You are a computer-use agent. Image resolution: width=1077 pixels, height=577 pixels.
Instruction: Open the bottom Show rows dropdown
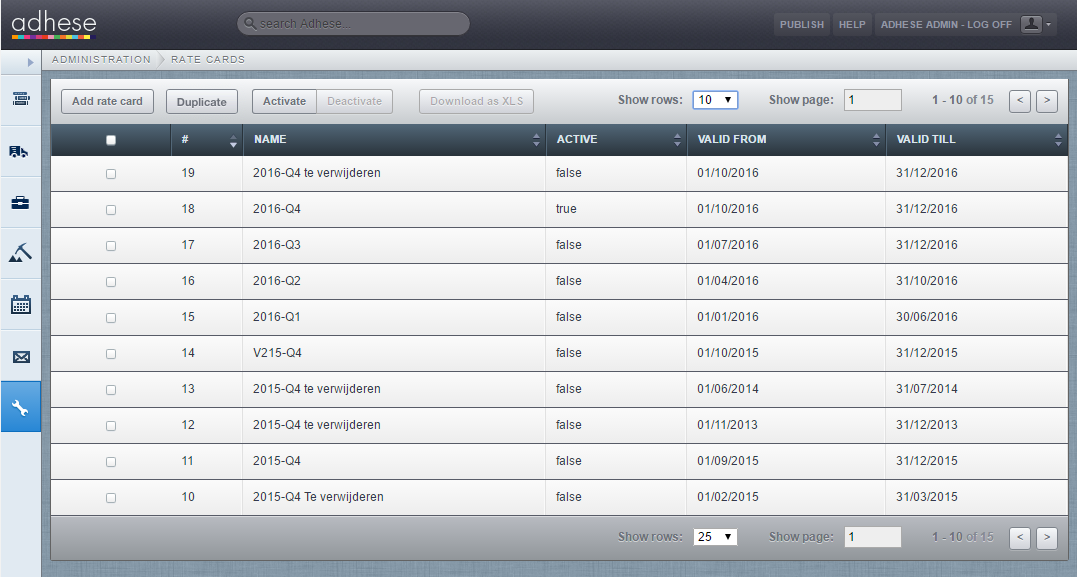(715, 537)
